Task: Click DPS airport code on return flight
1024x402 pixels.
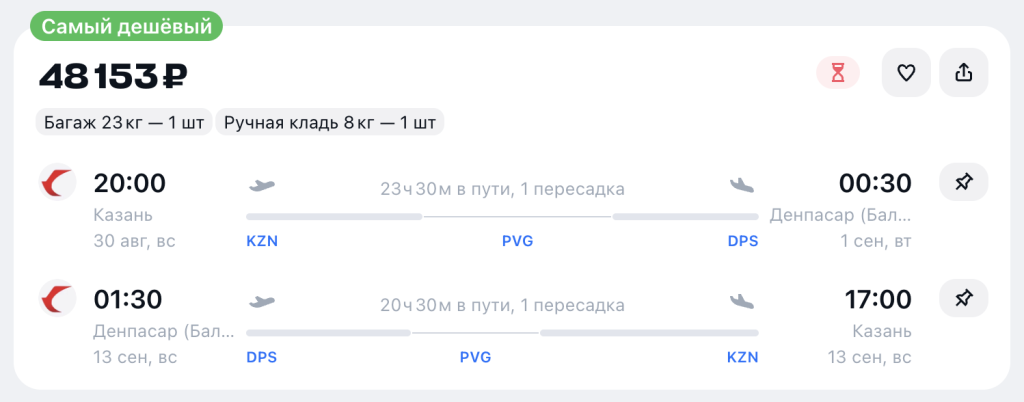Action: click(262, 357)
